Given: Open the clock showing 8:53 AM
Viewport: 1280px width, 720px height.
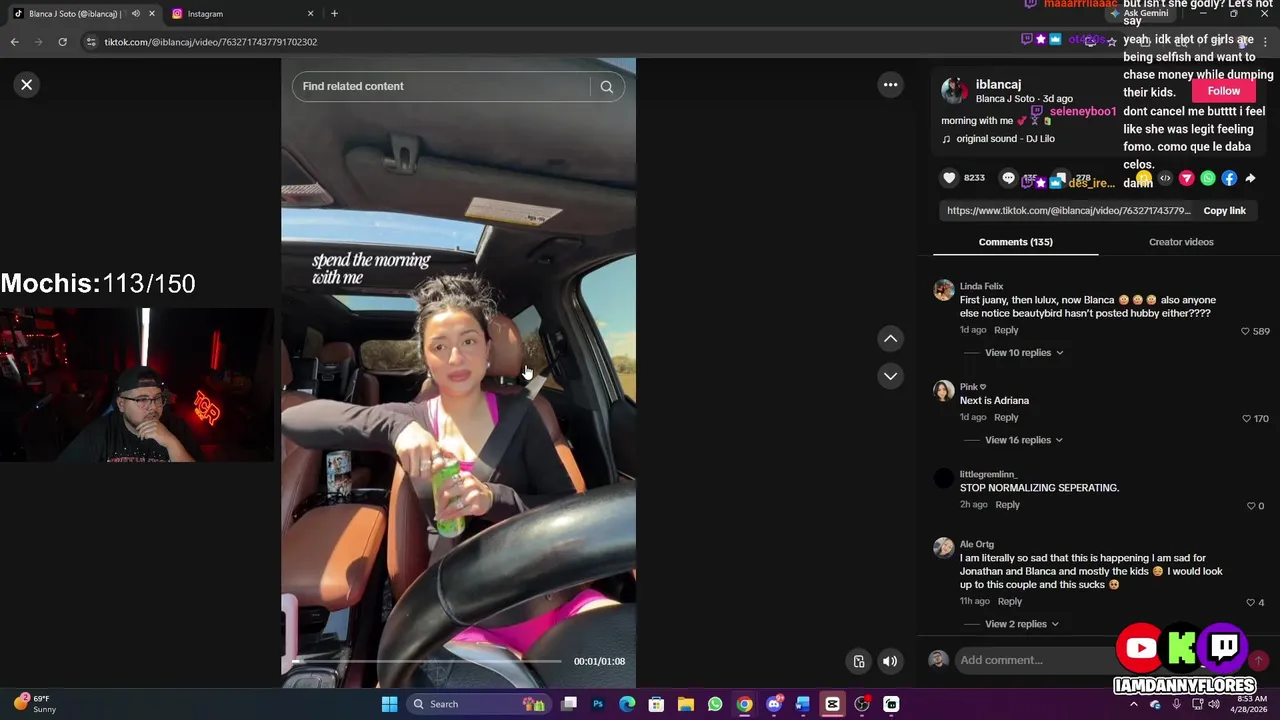Looking at the screenshot, I should coord(1251,704).
